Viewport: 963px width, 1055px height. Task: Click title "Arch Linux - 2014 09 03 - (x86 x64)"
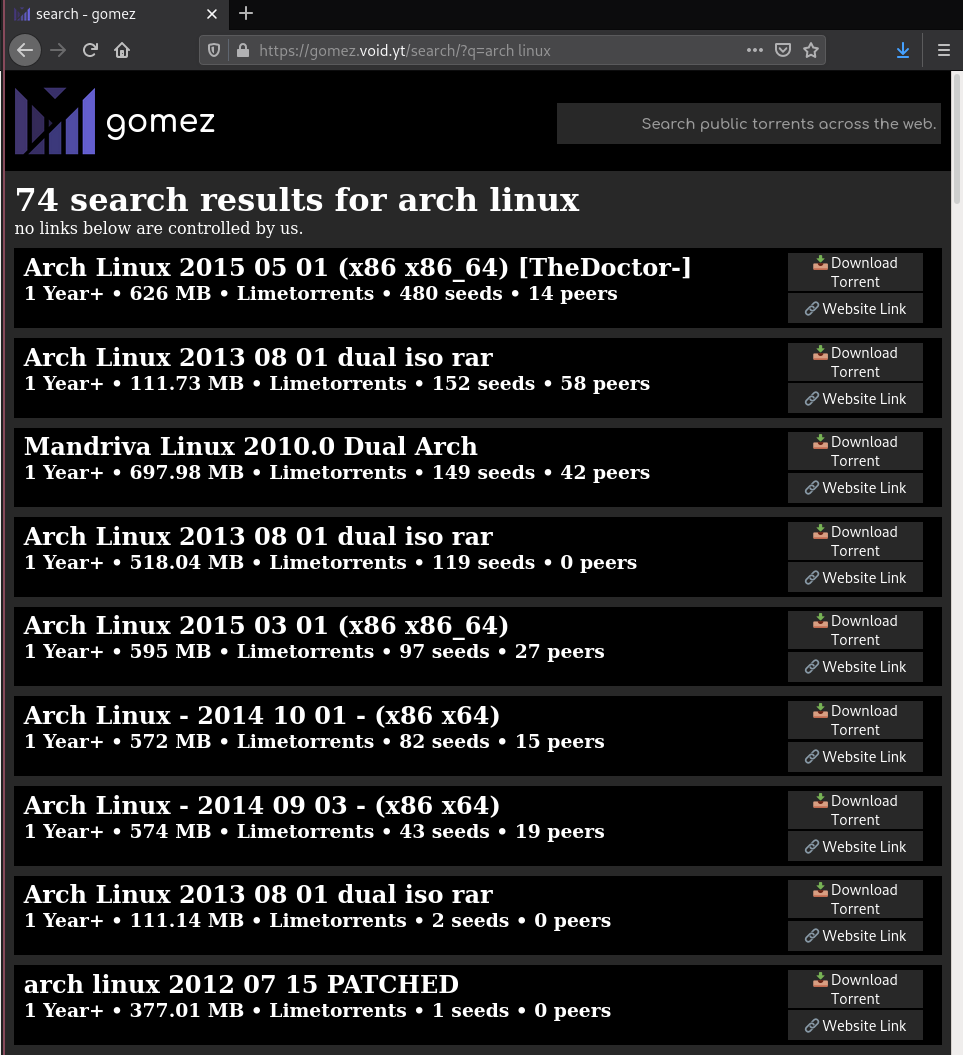[x=262, y=805]
